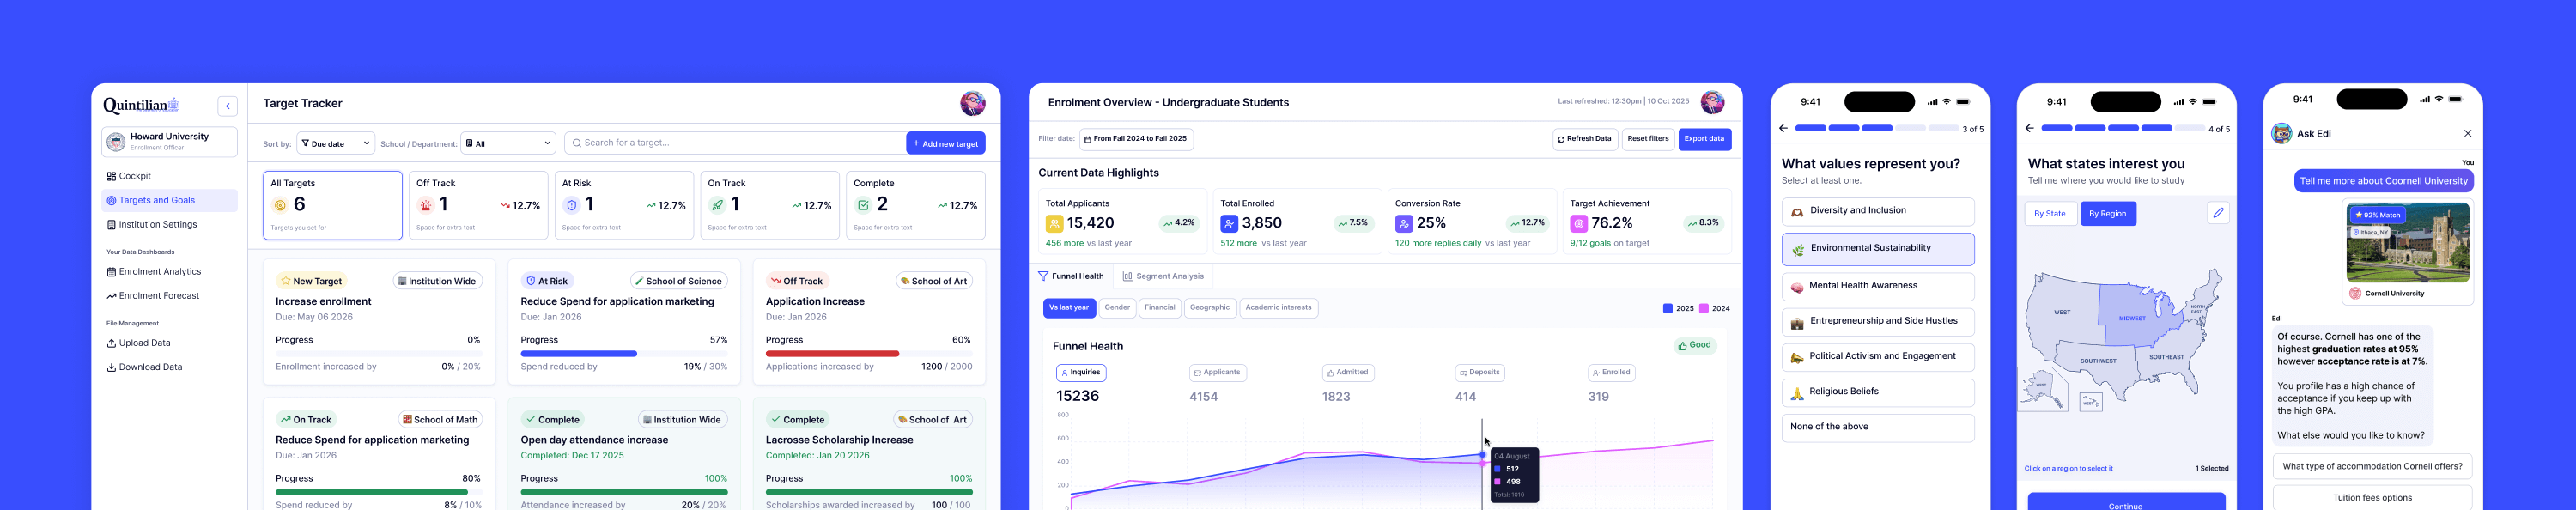Select the Geographic segment filter

coord(1210,308)
